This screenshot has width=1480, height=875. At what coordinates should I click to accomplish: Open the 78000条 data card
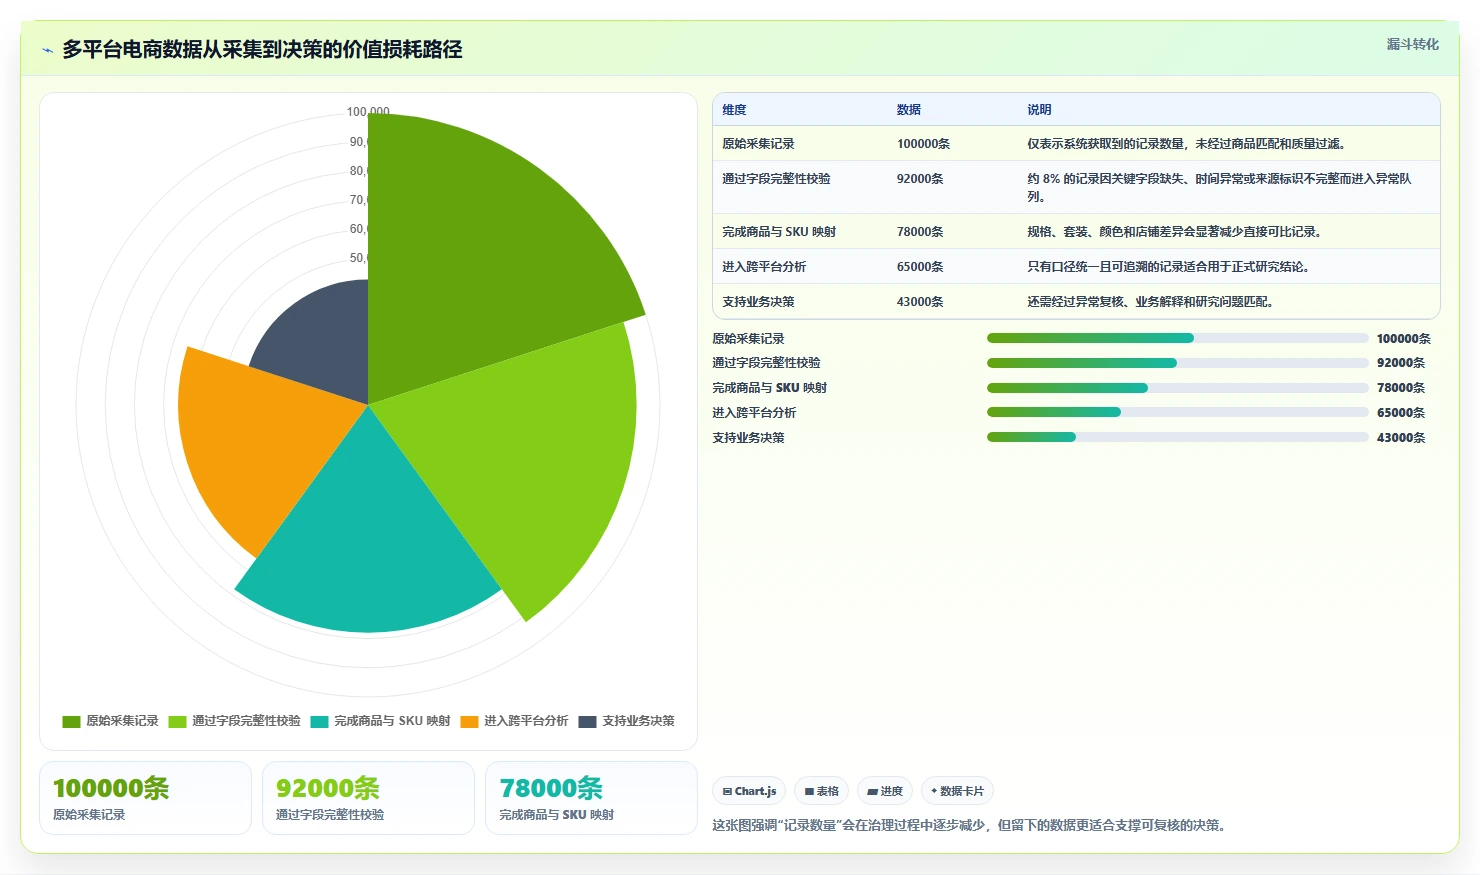[591, 798]
